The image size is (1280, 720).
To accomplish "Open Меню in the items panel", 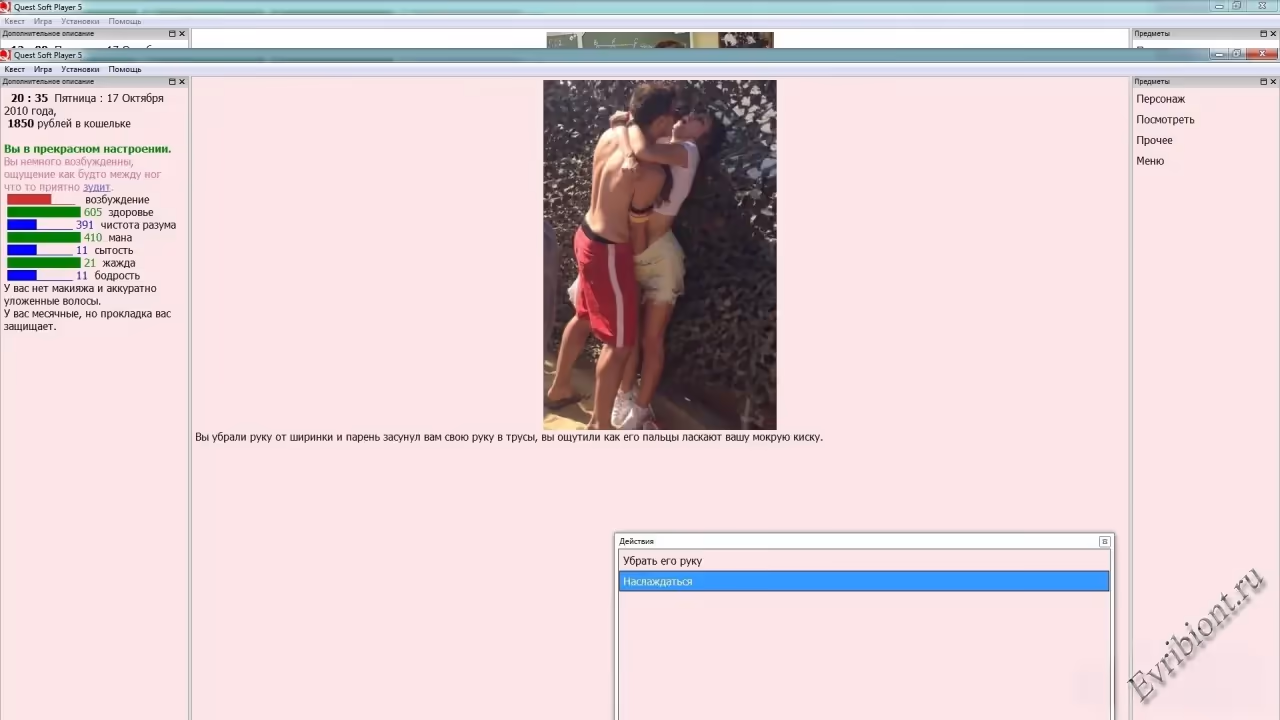I will coord(1150,161).
